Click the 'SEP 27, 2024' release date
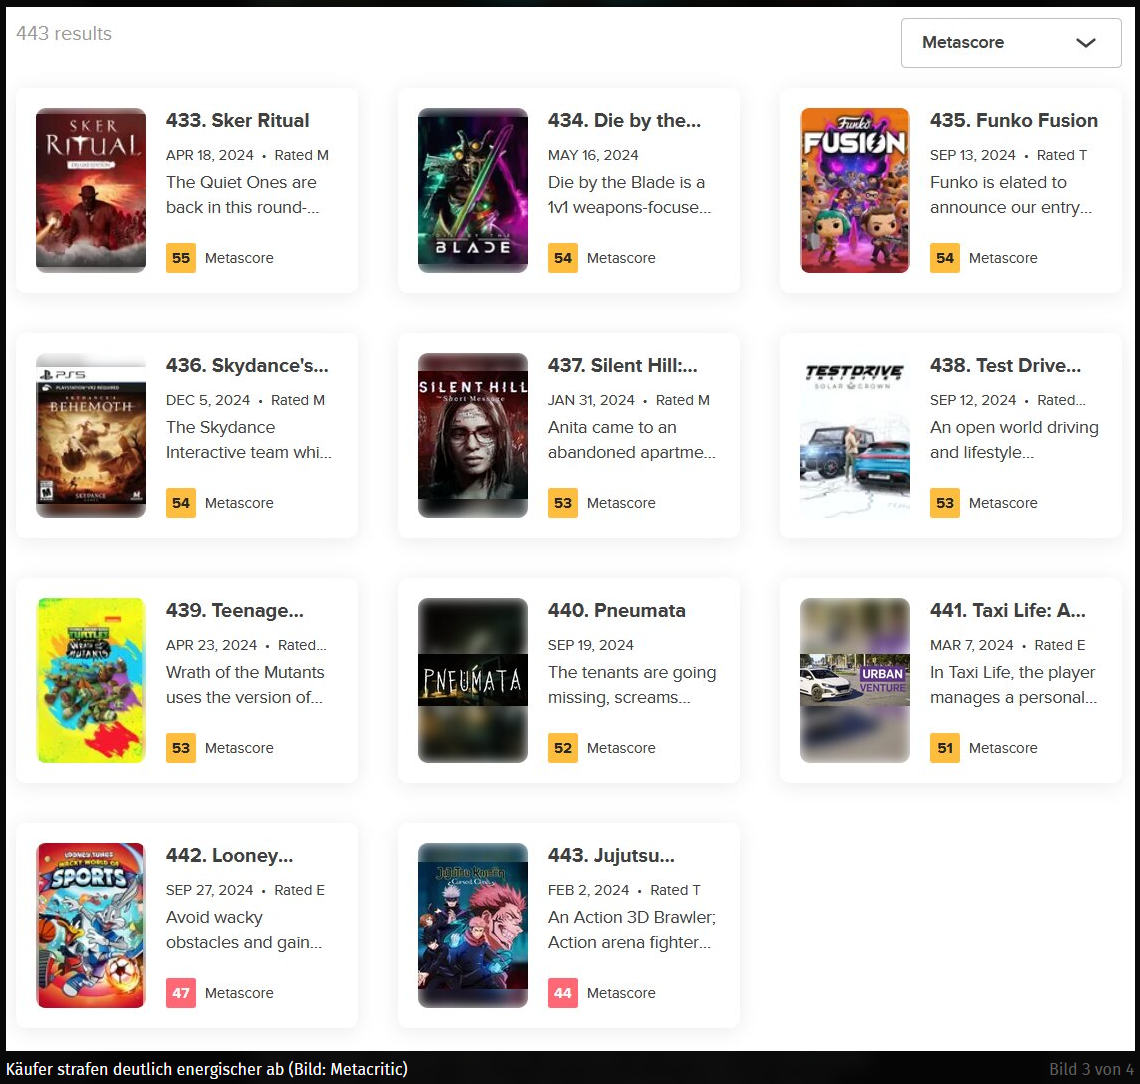 pos(209,891)
